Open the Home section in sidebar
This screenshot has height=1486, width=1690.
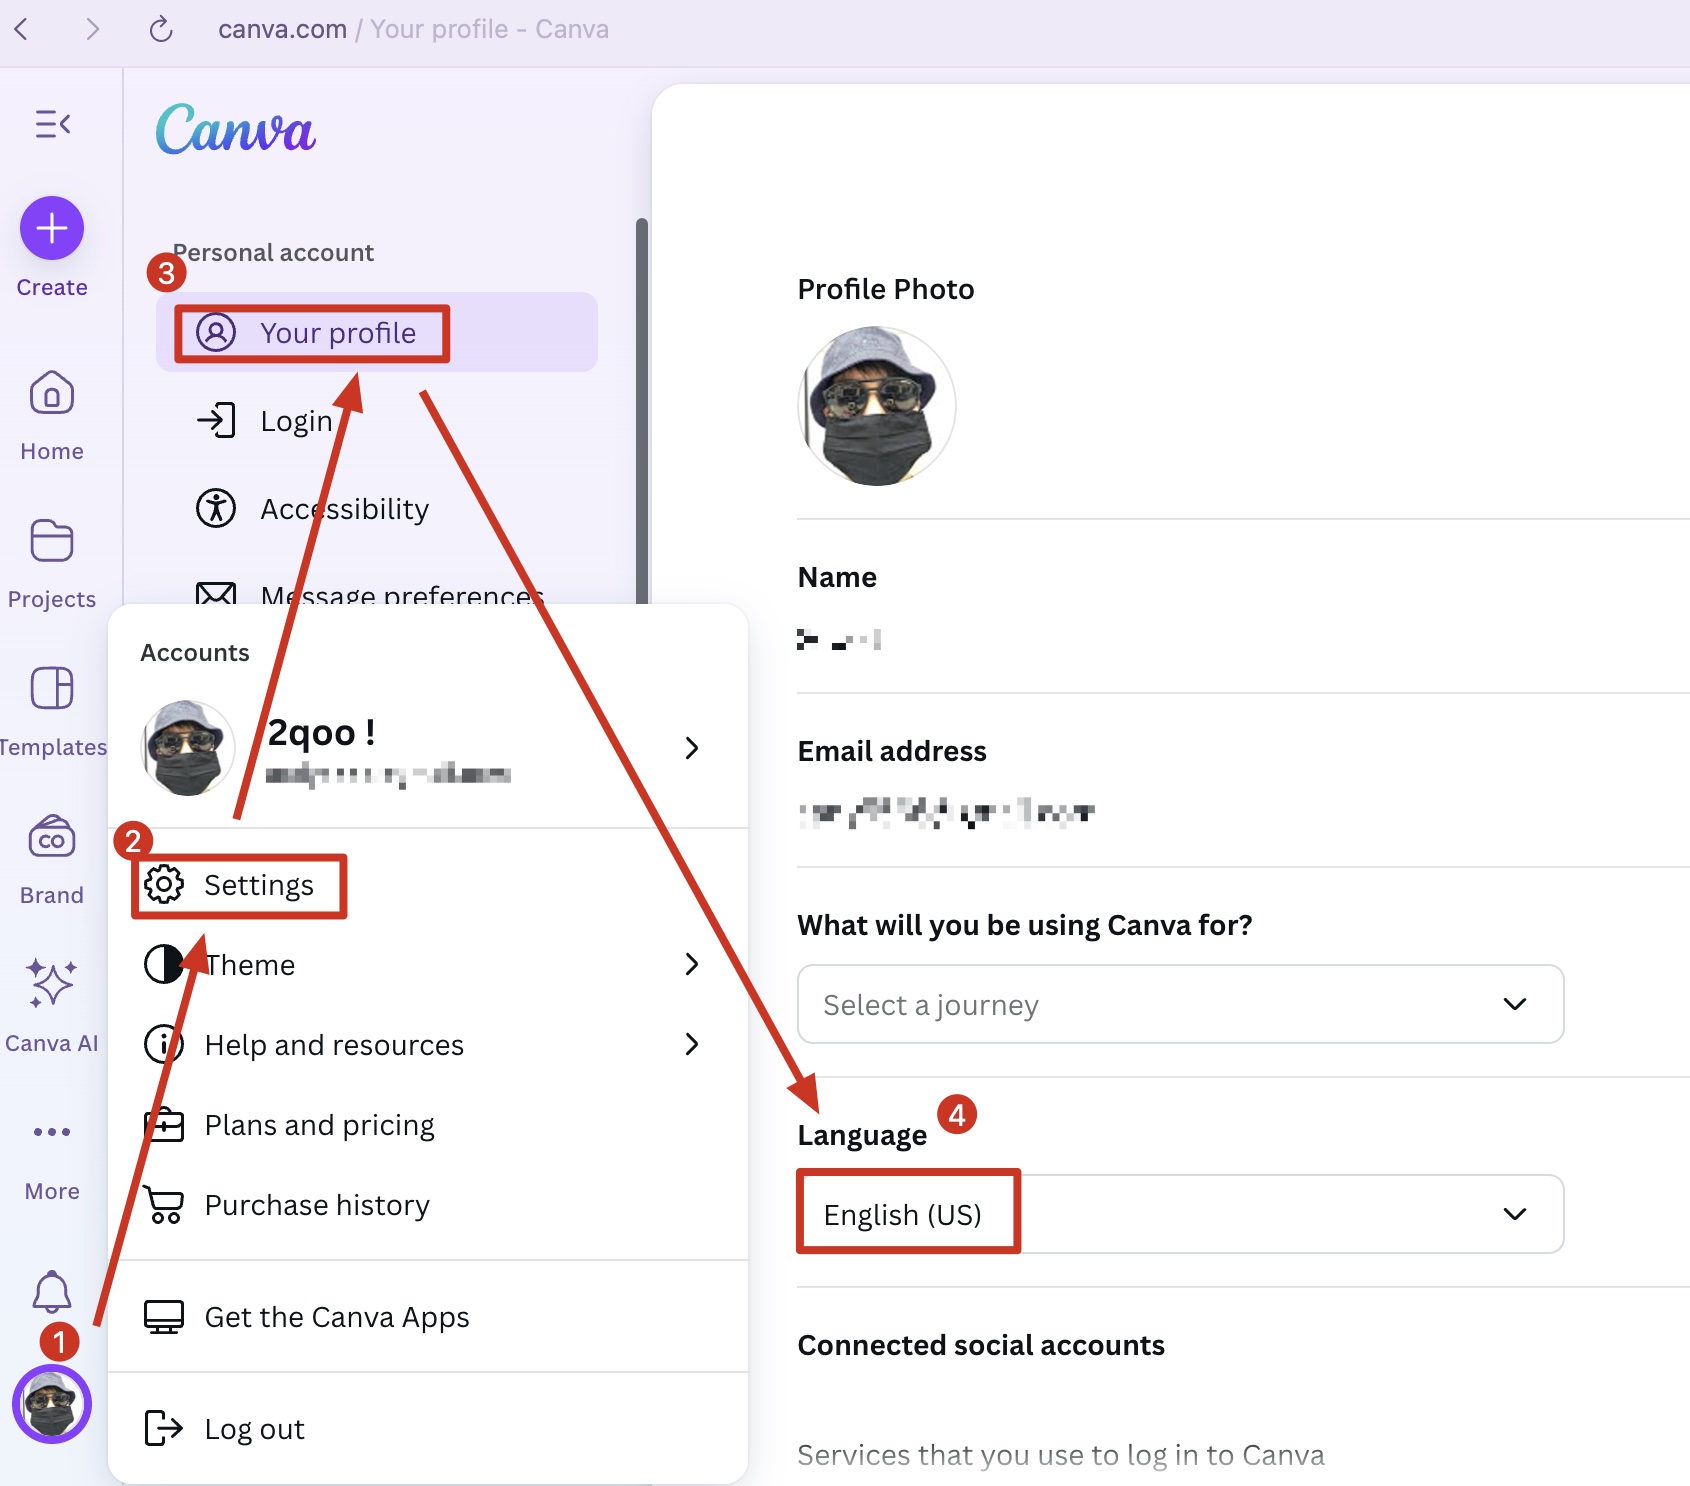point(52,394)
